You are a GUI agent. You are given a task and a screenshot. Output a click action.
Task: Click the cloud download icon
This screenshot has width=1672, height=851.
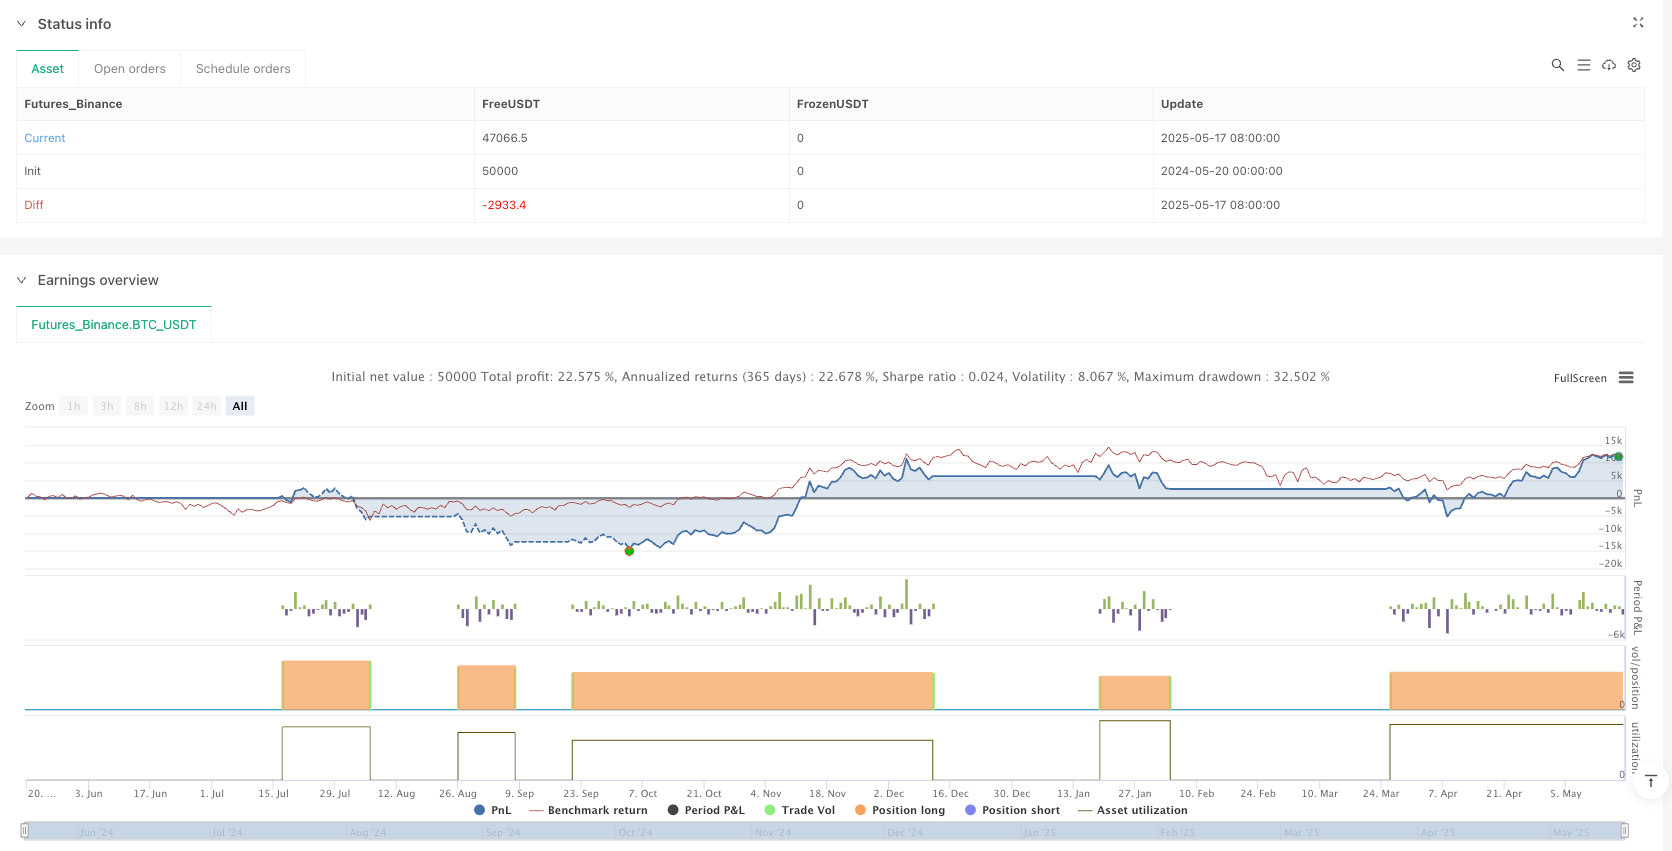click(1608, 65)
